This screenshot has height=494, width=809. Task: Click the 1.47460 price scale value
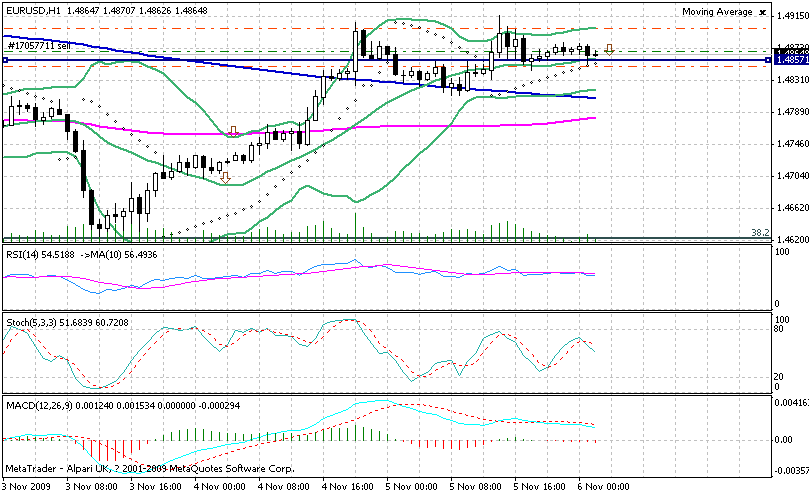[x=792, y=144]
